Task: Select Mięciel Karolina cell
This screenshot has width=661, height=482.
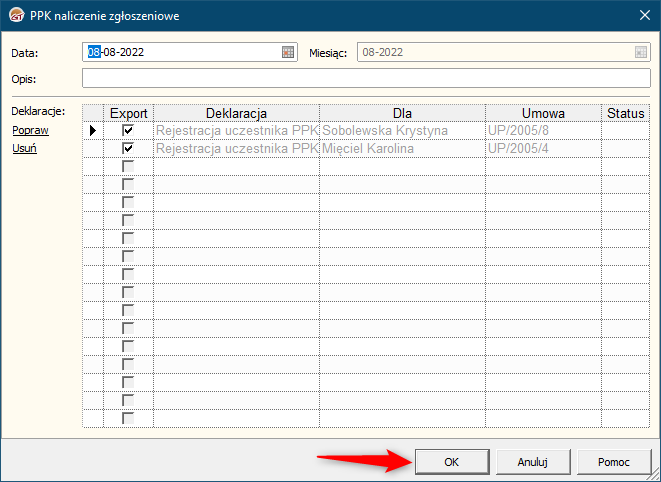Action: tap(402, 148)
